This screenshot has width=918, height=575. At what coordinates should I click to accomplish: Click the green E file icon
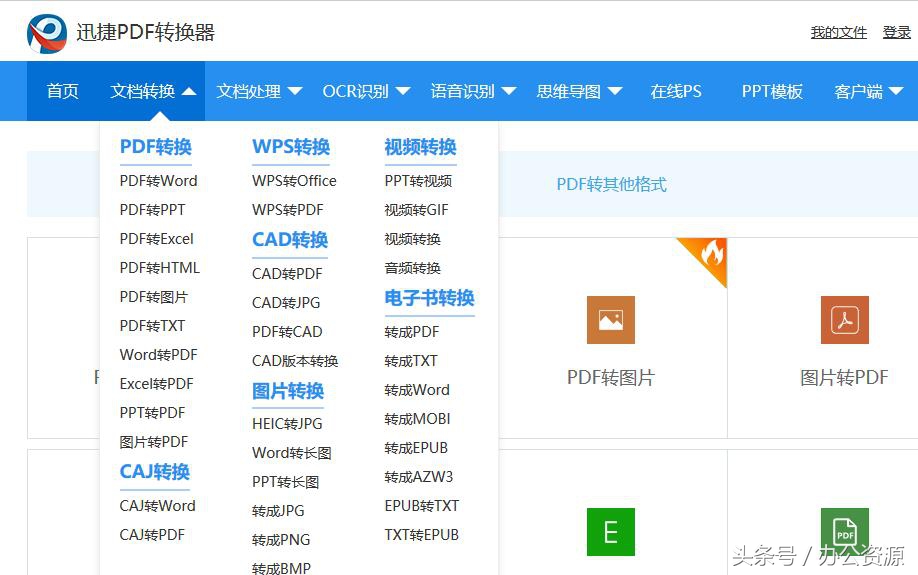pyautogui.click(x=611, y=532)
